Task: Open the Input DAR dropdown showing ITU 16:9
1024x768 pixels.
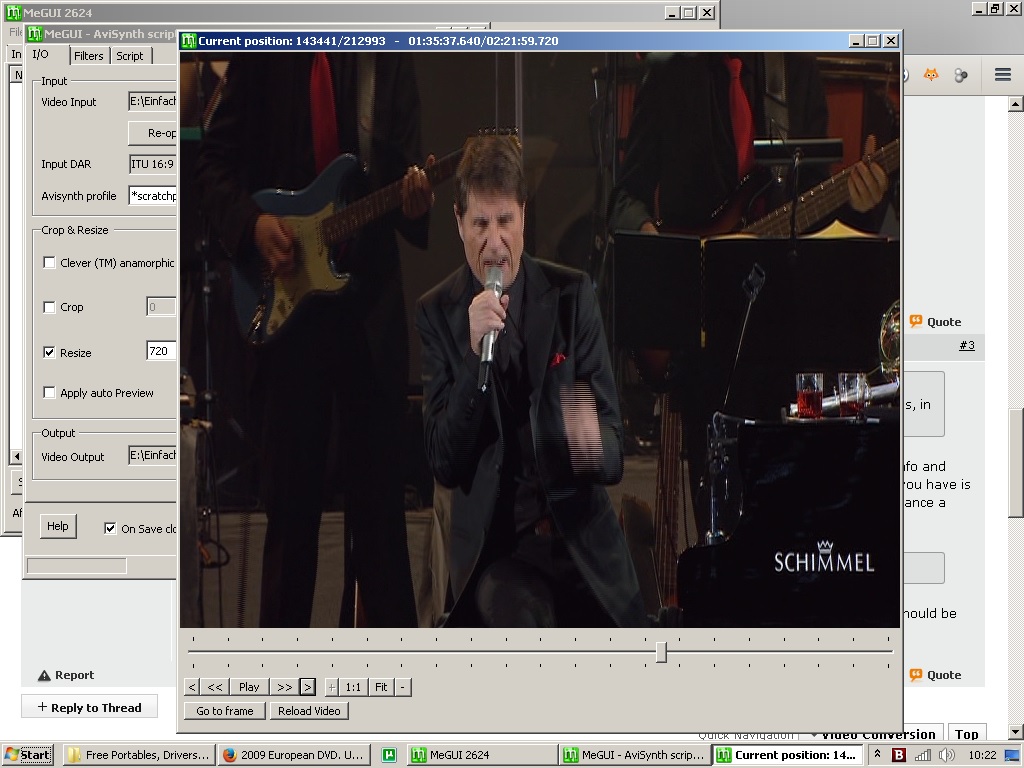Action: coord(153,164)
